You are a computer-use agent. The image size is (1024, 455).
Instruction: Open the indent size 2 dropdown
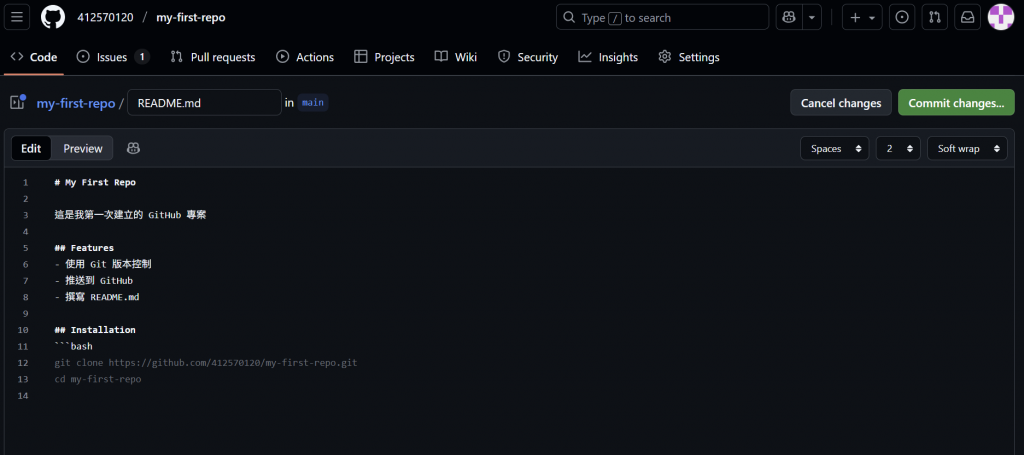(x=898, y=148)
